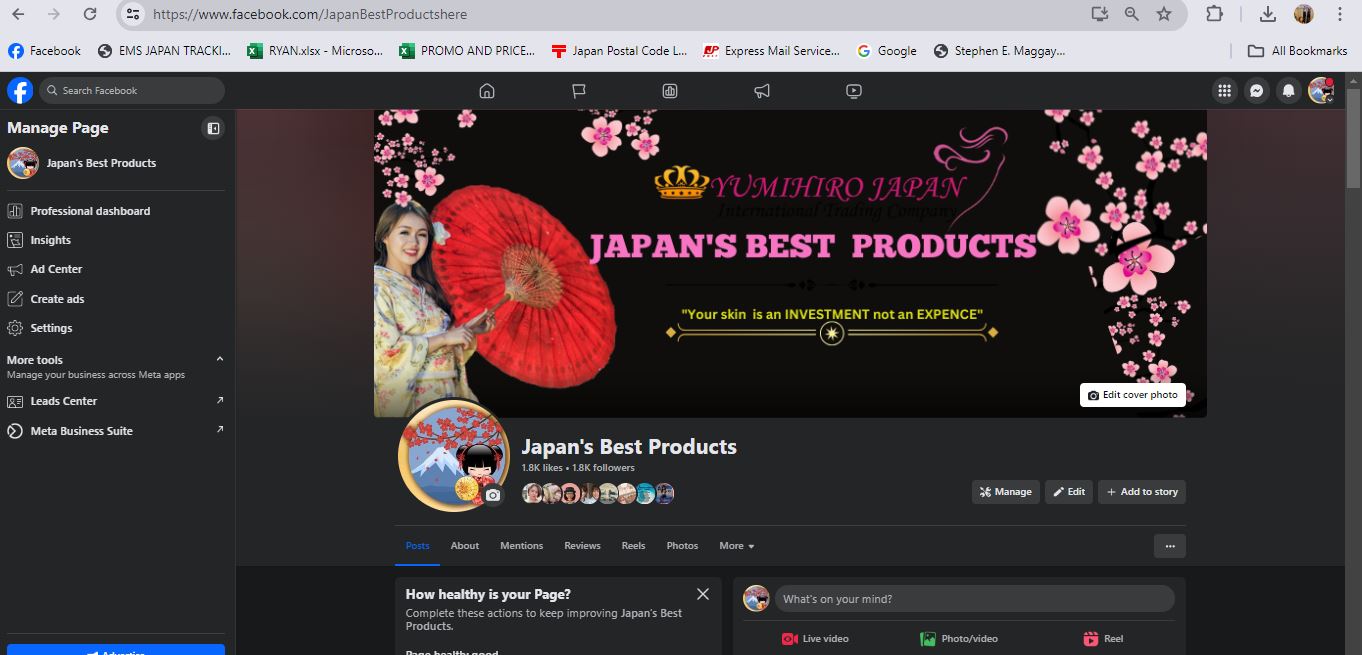1362x655 pixels.
Task: Click the browser address bar URL
Action: click(x=310, y=14)
